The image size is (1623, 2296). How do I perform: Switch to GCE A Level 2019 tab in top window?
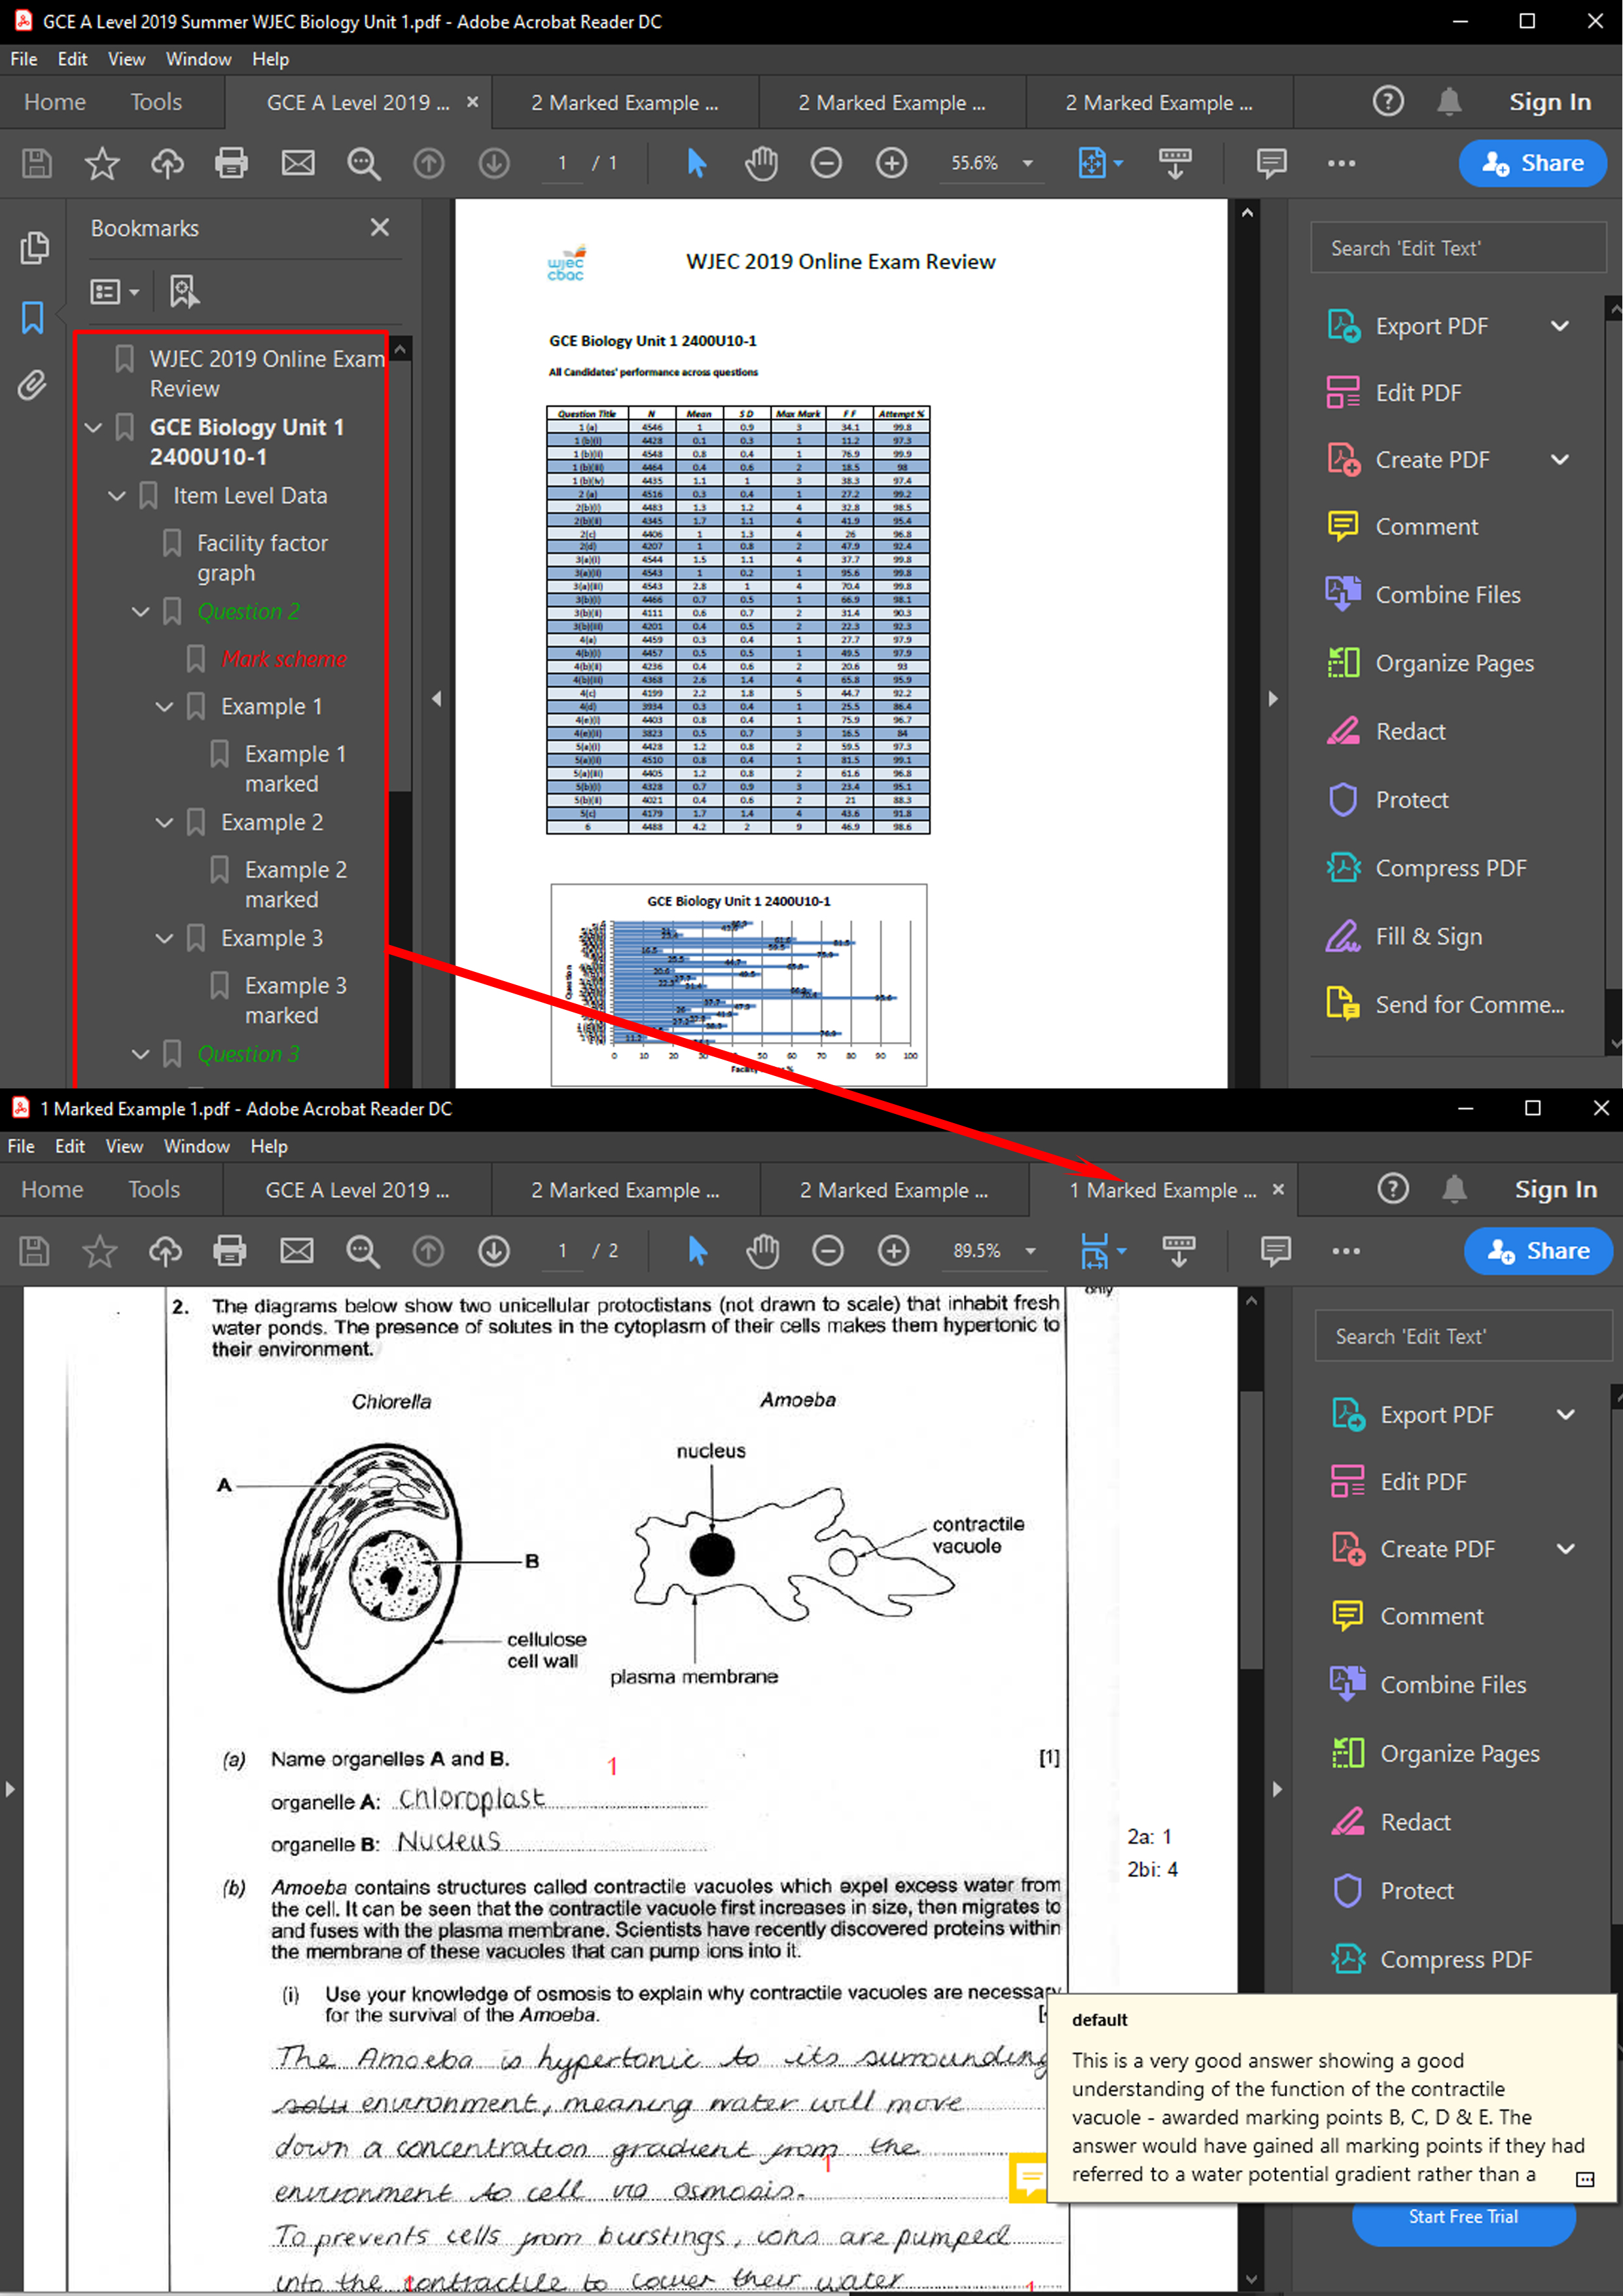point(357,102)
